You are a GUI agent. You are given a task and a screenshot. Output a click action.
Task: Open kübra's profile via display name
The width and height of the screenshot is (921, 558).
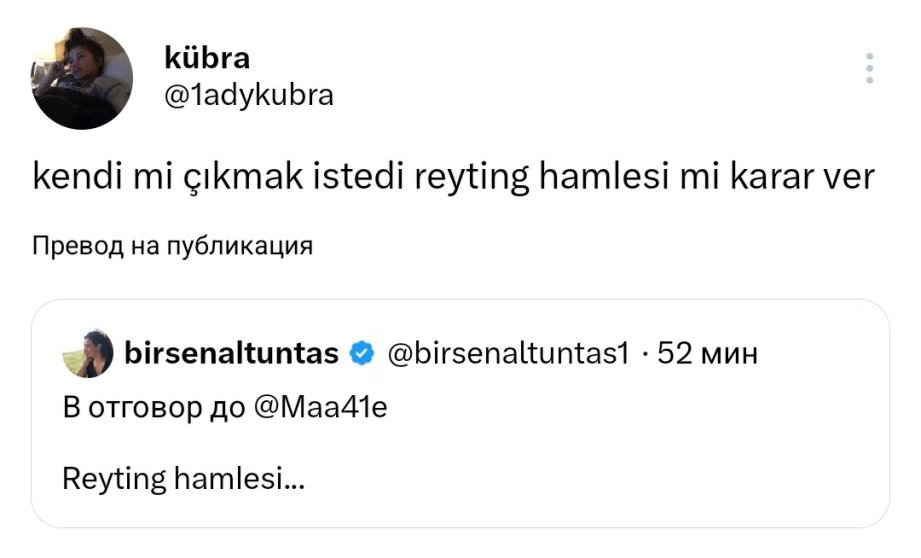(206, 58)
